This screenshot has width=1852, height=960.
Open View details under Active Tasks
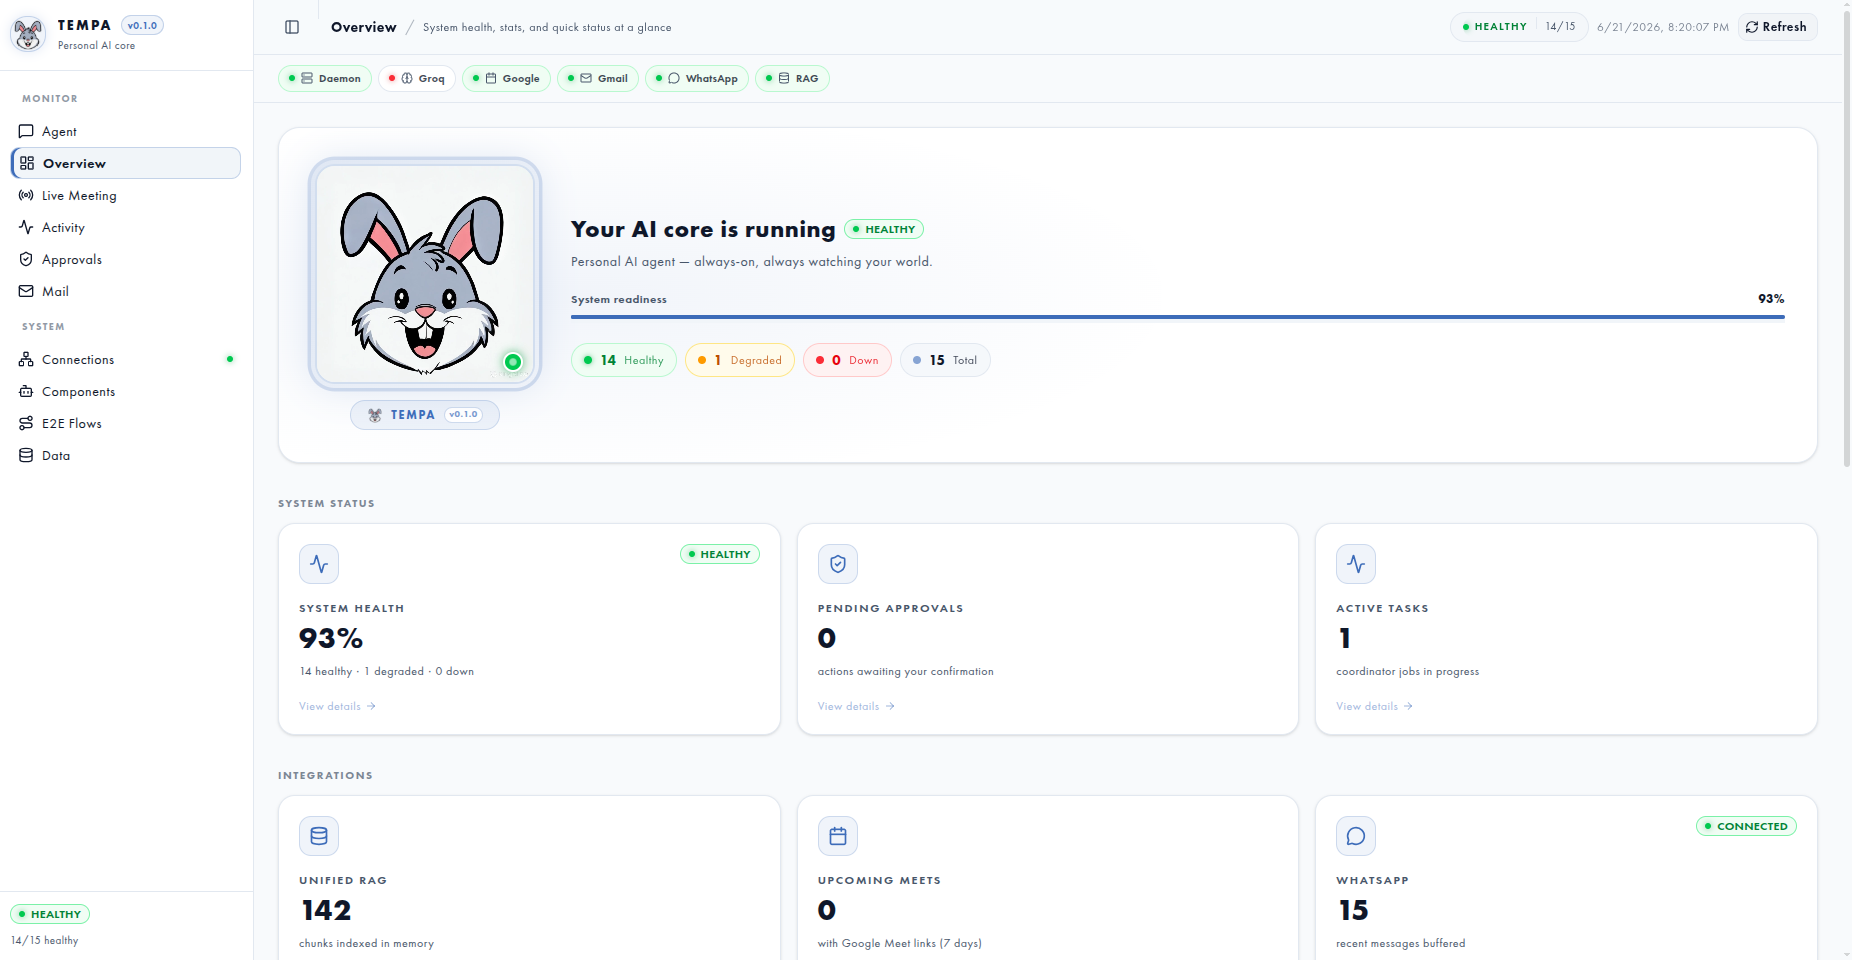pos(1375,706)
